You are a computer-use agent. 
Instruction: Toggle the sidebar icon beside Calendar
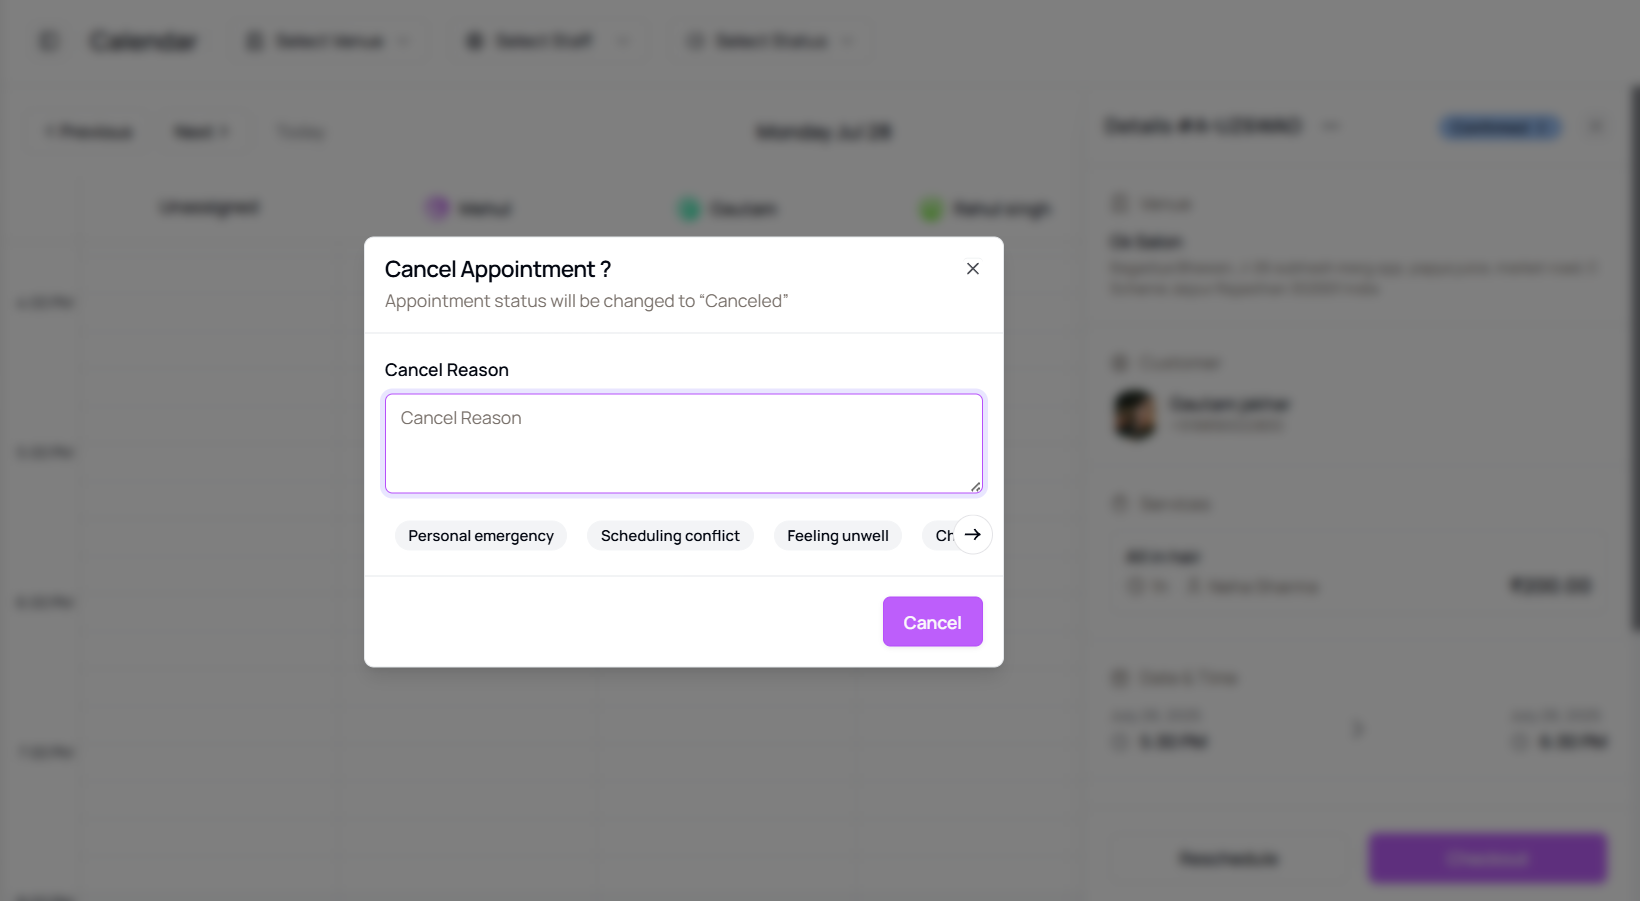[48, 41]
